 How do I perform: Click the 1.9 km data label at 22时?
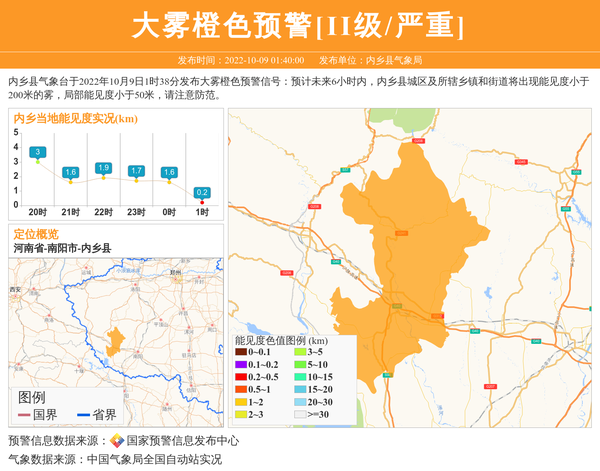(x=103, y=168)
